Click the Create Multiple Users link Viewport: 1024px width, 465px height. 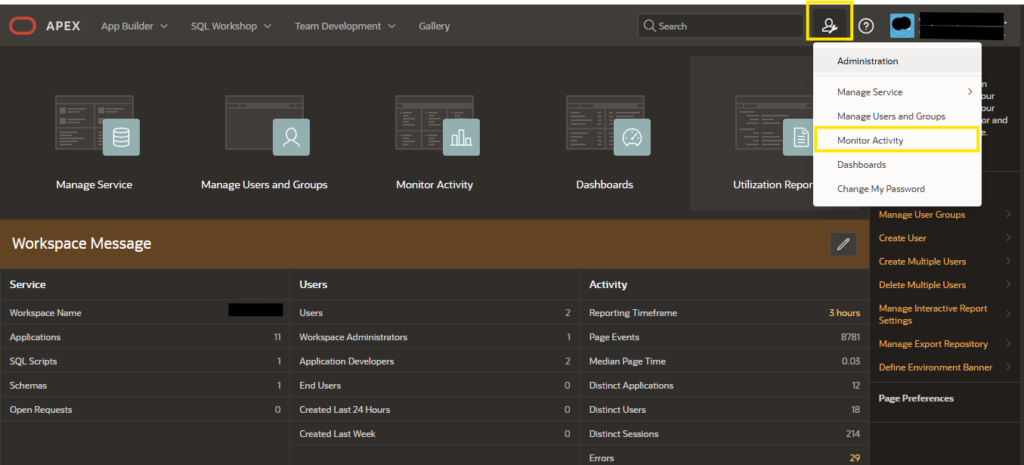pyautogui.click(x=922, y=261)
